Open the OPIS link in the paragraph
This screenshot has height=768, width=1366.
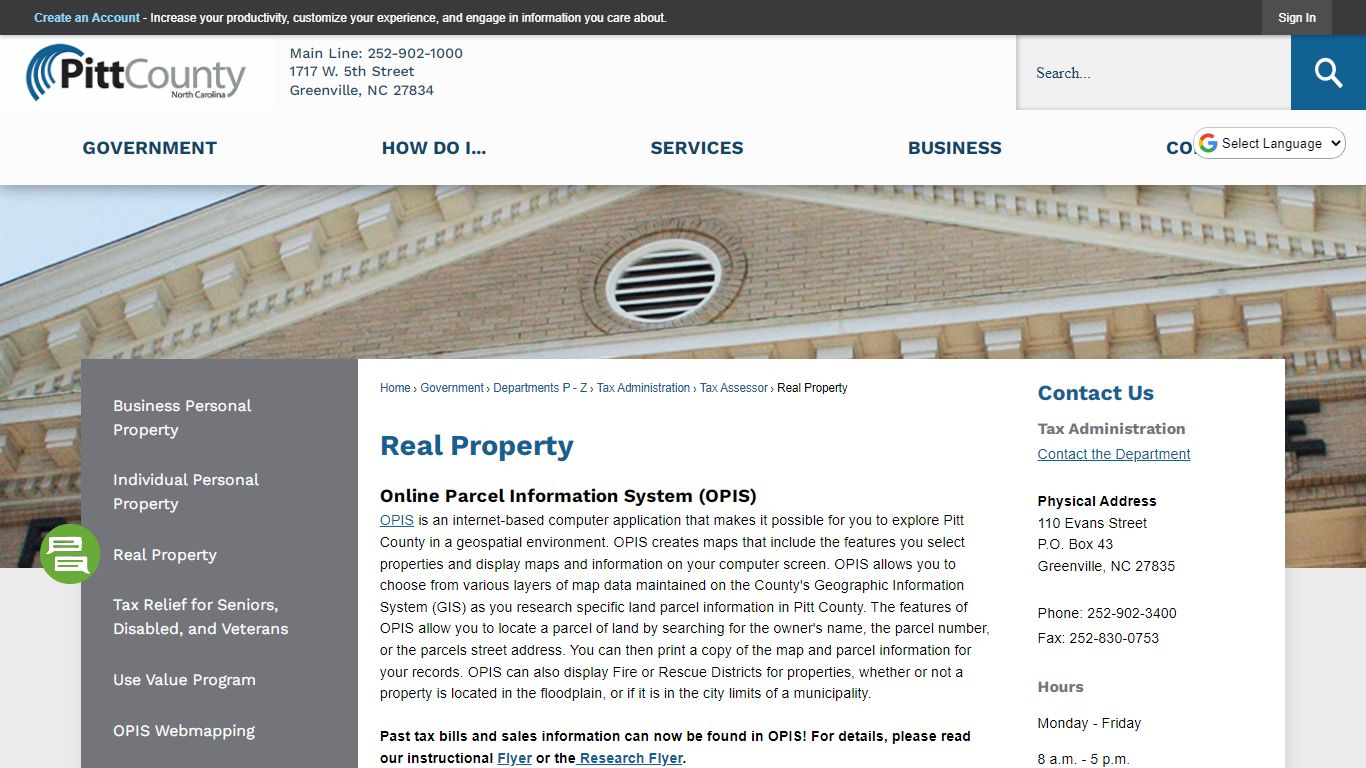coord(397,520)
